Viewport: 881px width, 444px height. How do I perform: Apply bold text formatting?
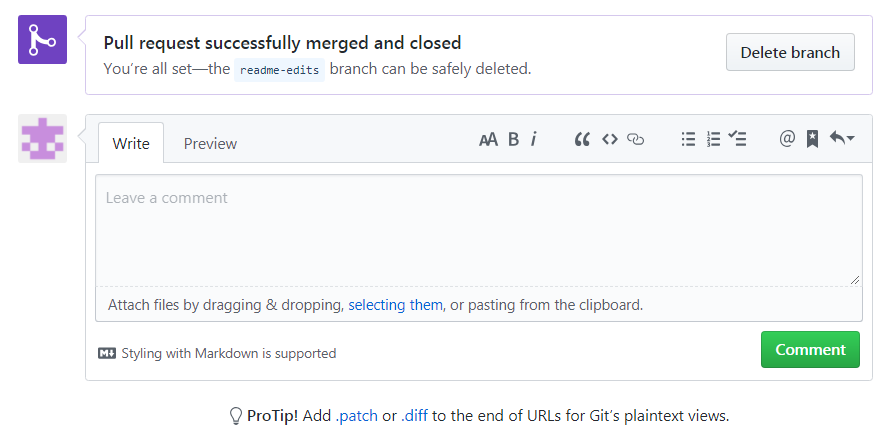pyautogui.click(x=513, y=140)
